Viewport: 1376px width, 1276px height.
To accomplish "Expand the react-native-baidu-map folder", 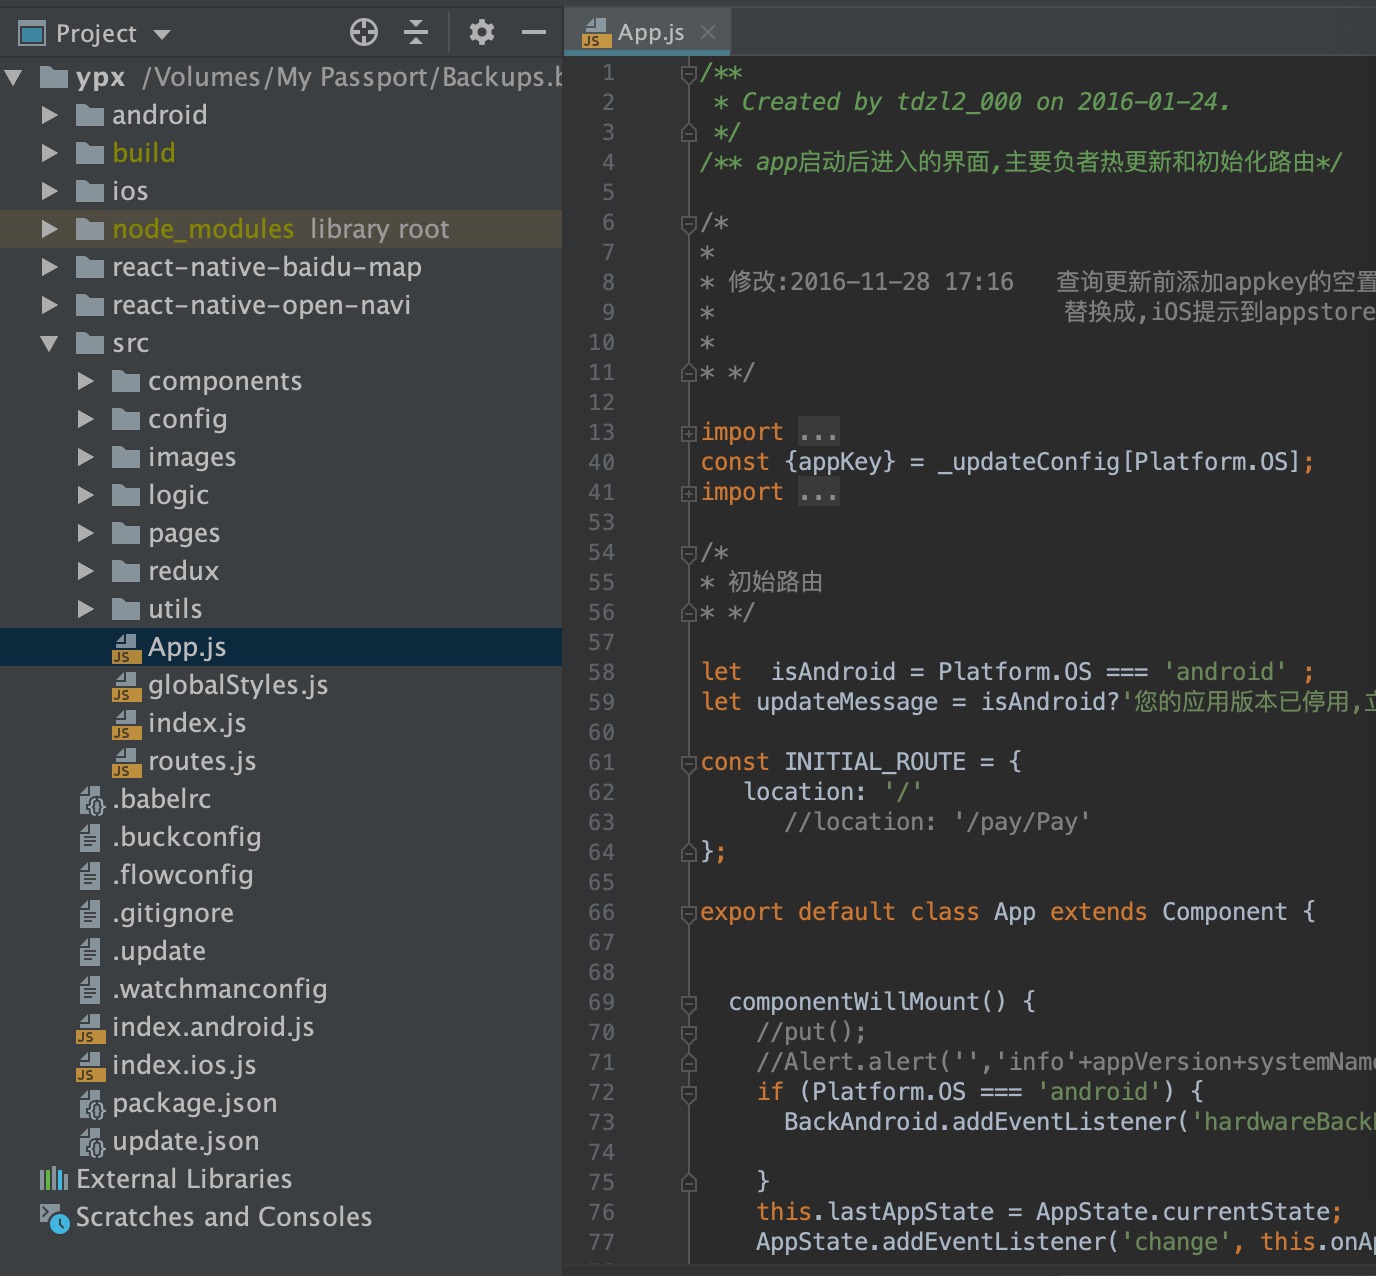I will (49, 267).
